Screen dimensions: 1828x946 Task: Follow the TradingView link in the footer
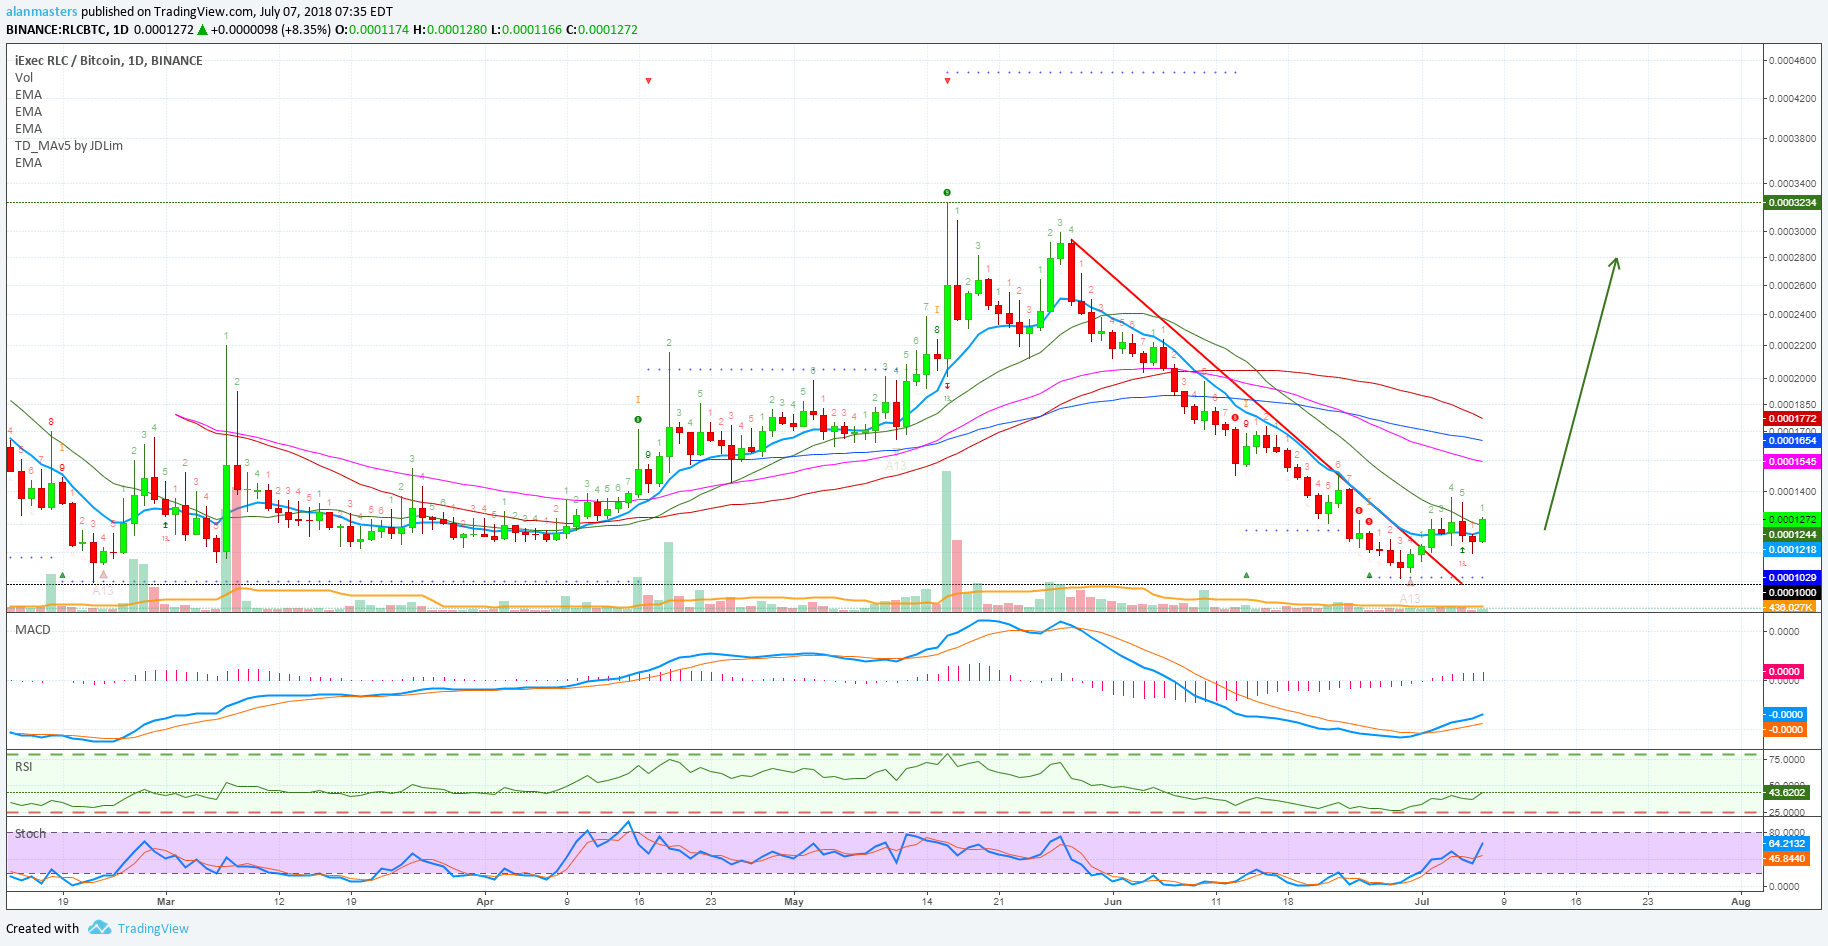click(x=153, y=929)
